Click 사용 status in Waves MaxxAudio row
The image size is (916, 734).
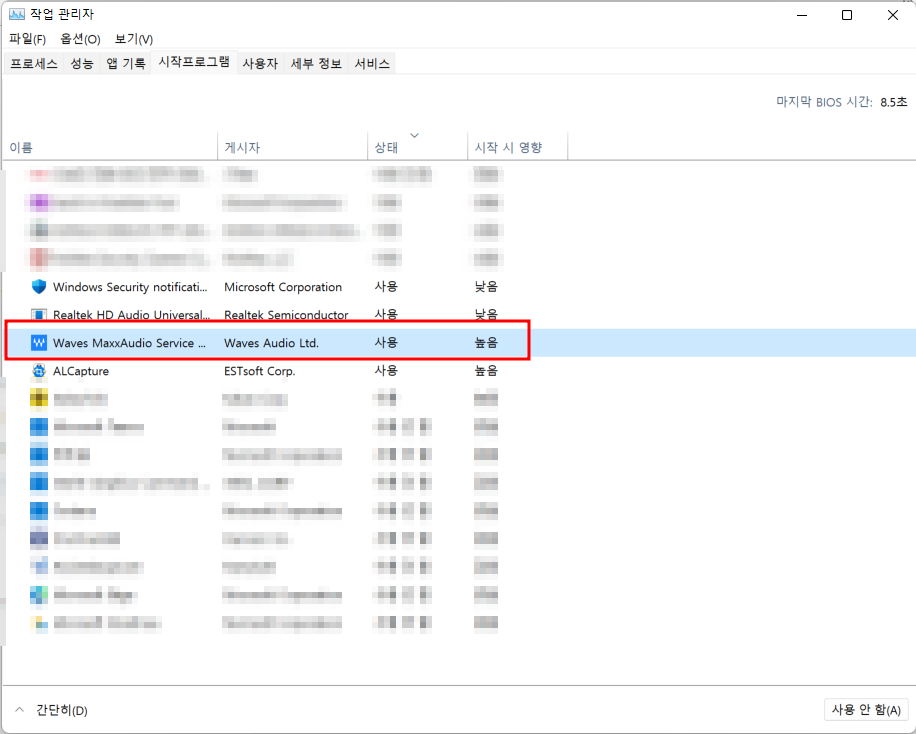pyautogui.click(x=386, y=342)
